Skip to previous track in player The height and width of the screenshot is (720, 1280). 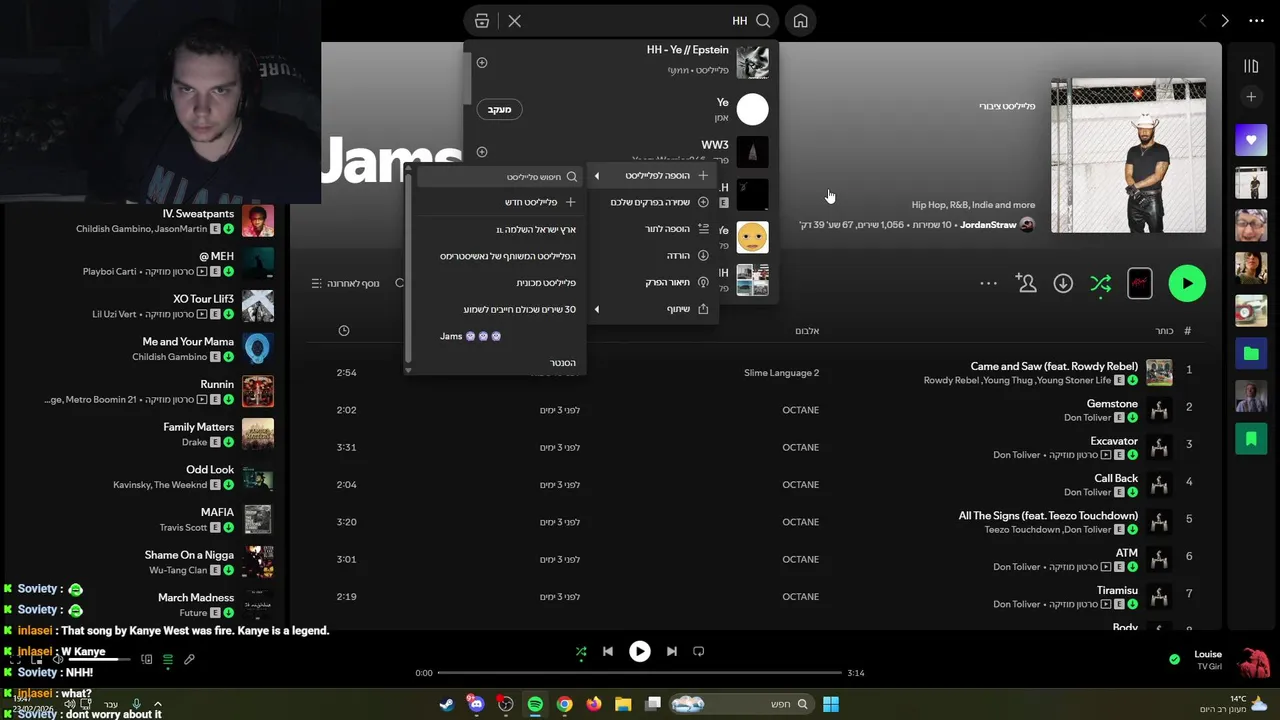click(607, 652)
